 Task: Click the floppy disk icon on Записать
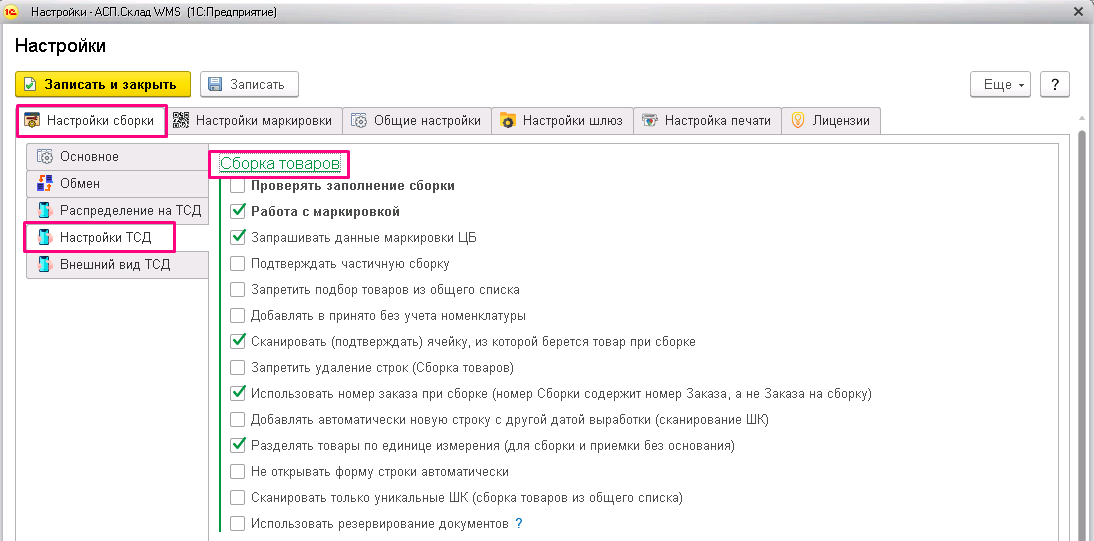[215, 84]
